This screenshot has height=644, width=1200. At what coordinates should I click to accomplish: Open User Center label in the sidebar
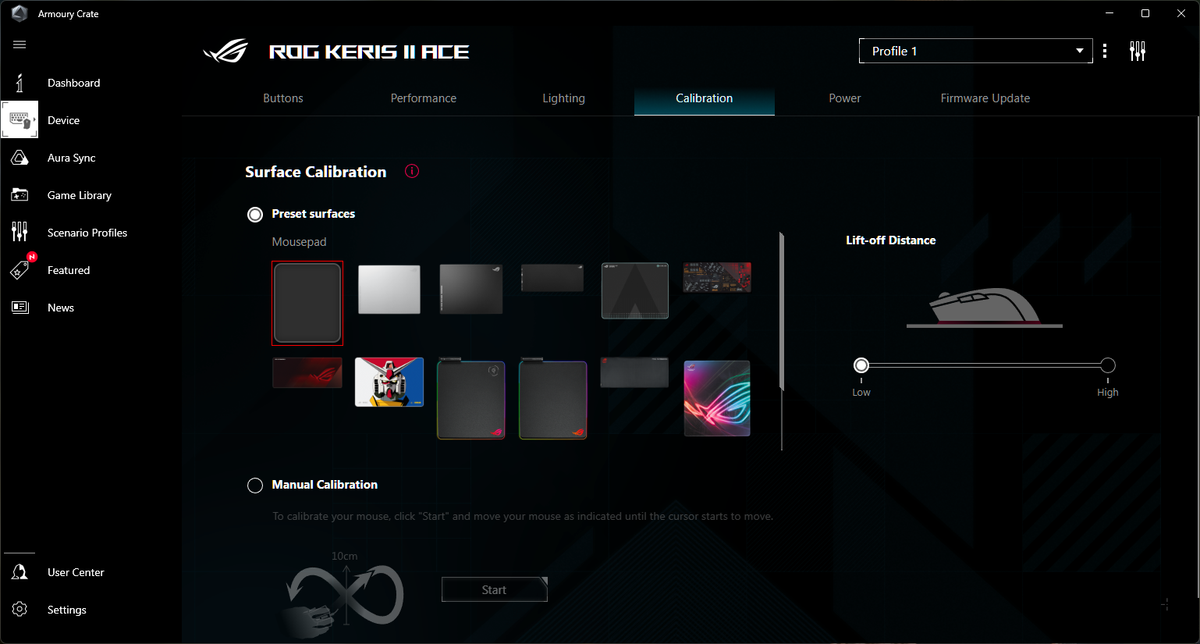click(x=76, y=572)
